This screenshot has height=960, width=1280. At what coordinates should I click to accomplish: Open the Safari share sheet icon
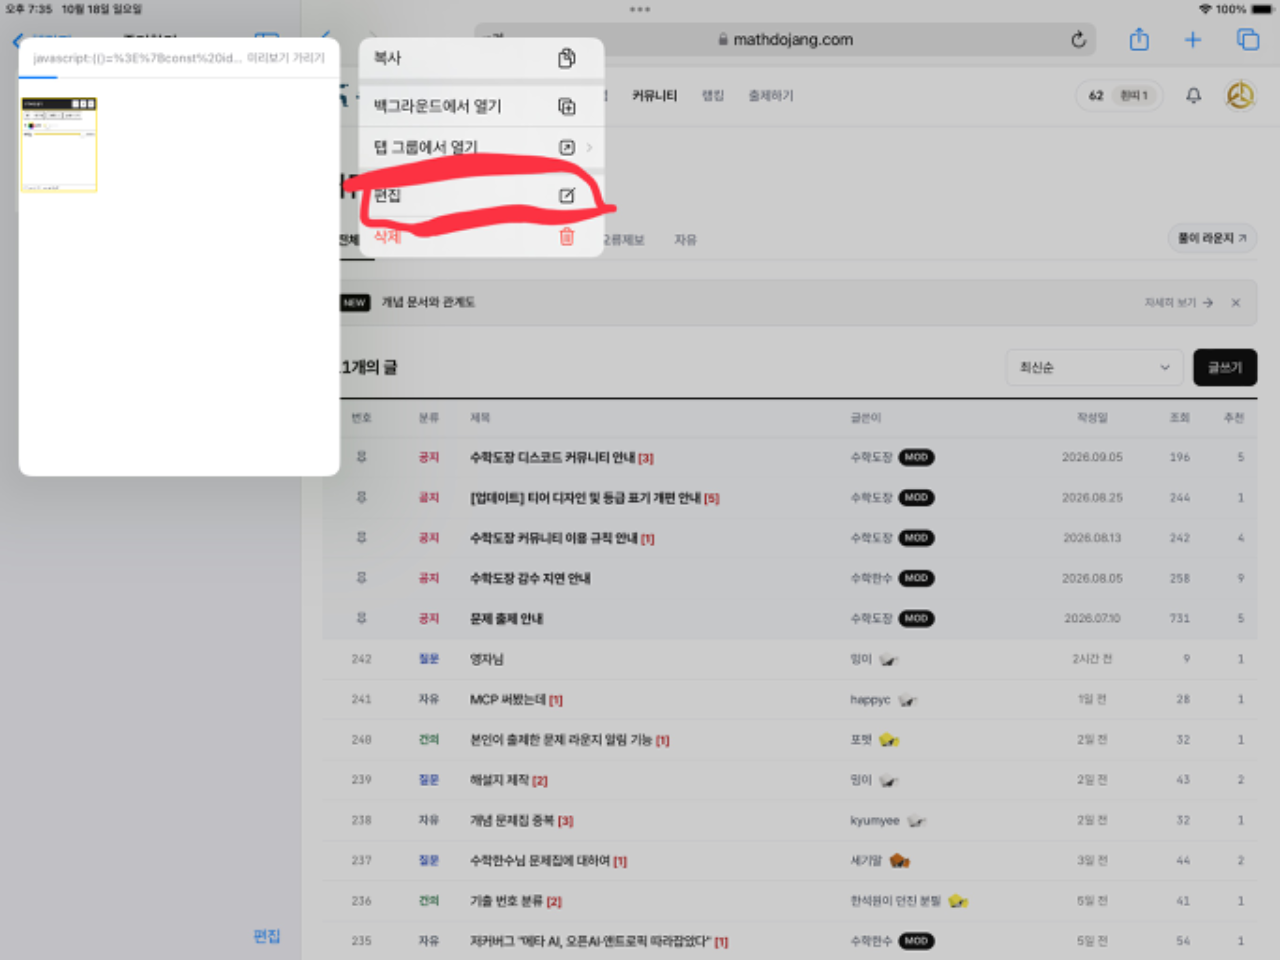[x=1139, y=40]
